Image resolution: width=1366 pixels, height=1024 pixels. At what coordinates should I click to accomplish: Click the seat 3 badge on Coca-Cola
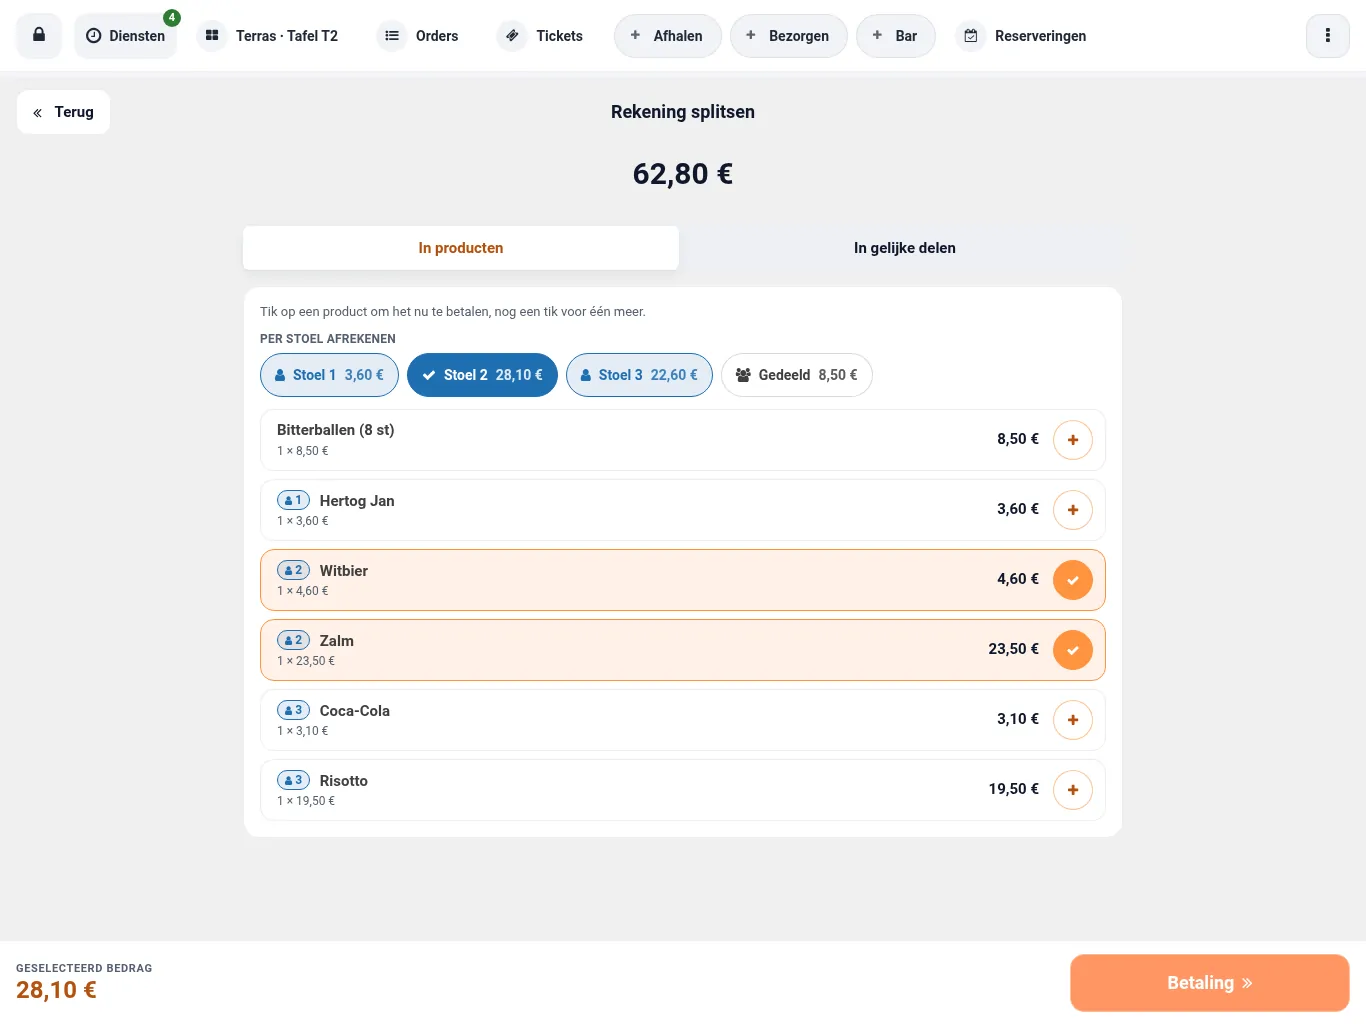(293, 710)
